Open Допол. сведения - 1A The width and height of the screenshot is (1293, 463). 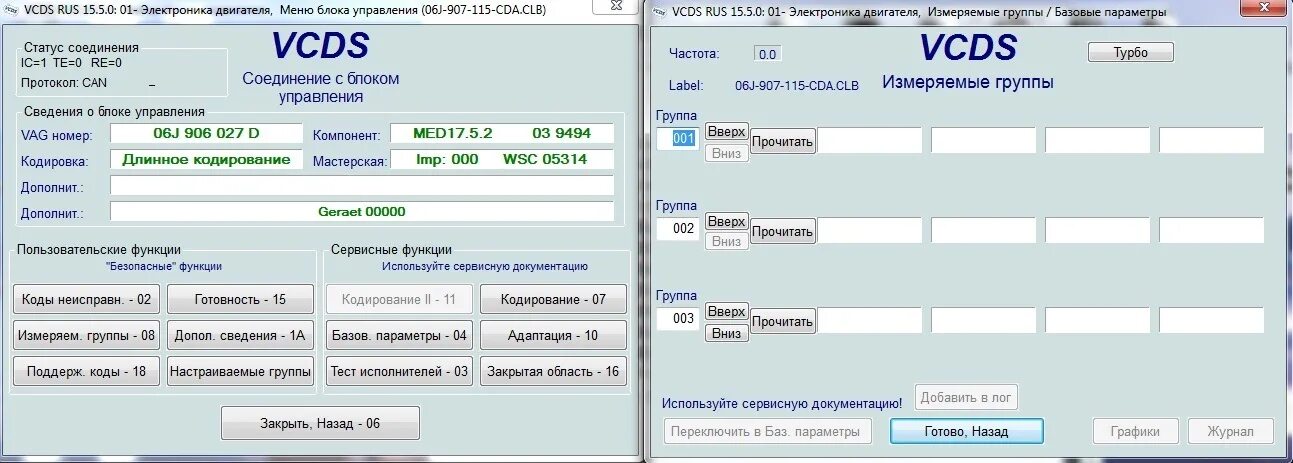tap(240, 335)
